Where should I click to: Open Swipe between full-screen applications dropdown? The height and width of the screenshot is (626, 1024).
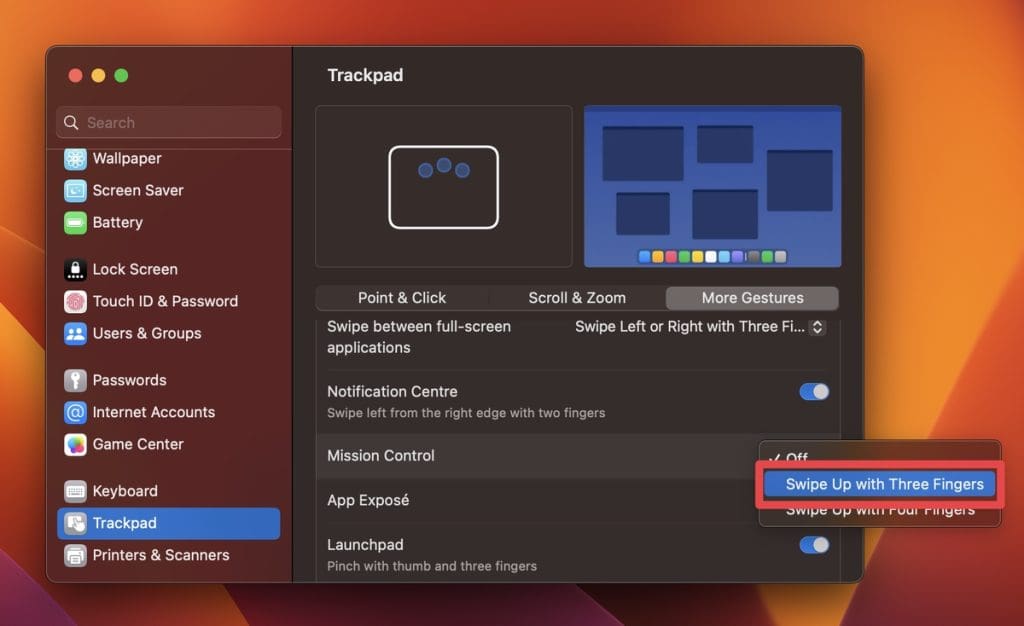tap(700, 327)
